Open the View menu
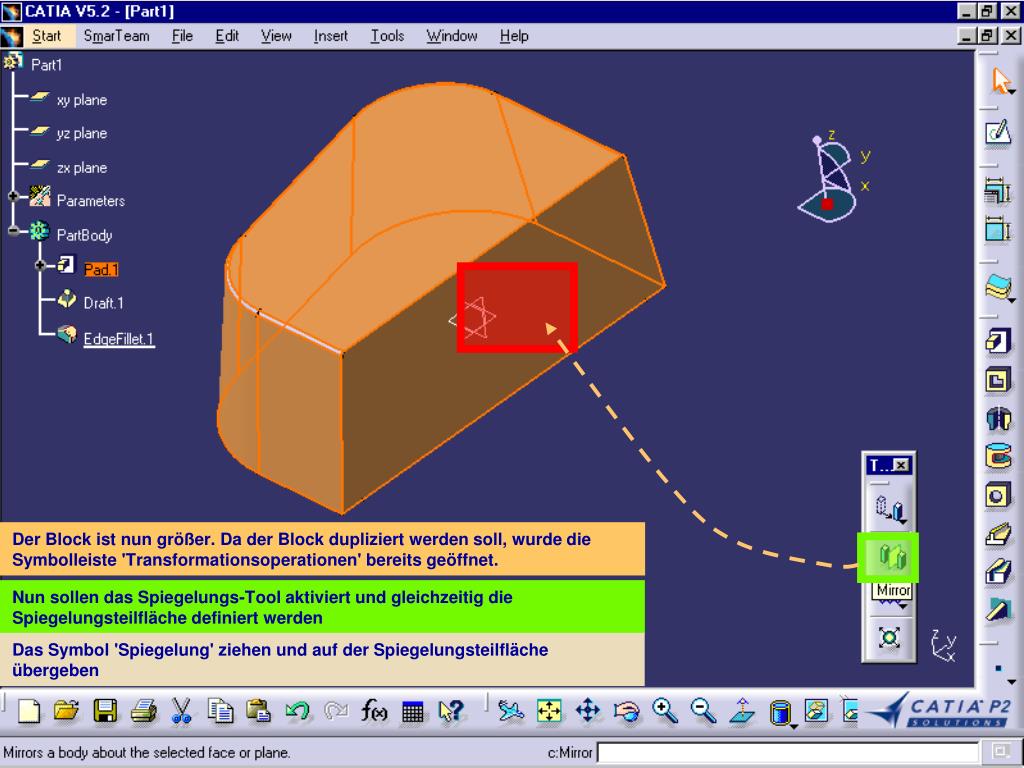 [276, 36]
